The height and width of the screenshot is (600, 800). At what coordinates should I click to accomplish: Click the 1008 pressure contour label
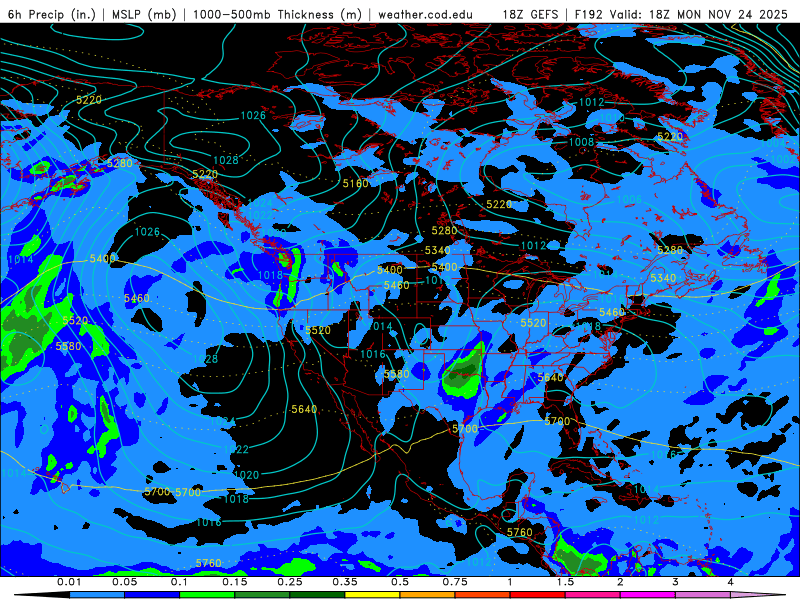582,142
